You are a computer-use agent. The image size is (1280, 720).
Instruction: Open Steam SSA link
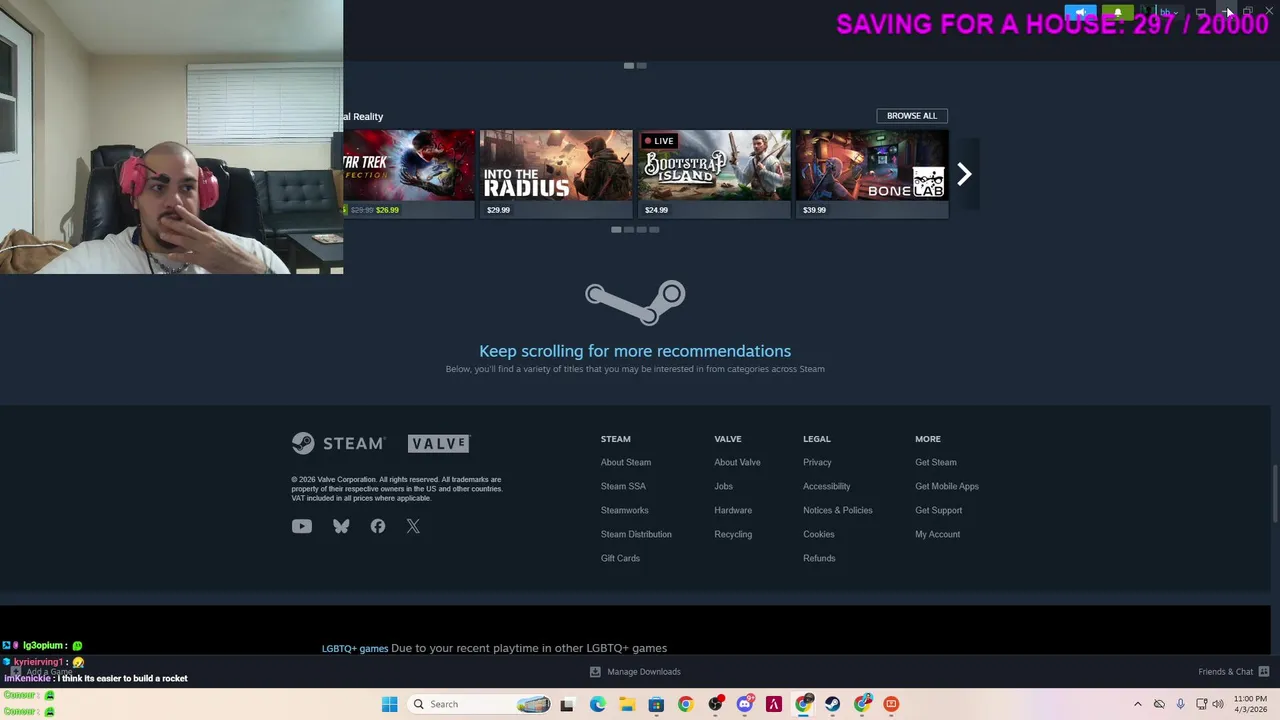coord(623,486)
